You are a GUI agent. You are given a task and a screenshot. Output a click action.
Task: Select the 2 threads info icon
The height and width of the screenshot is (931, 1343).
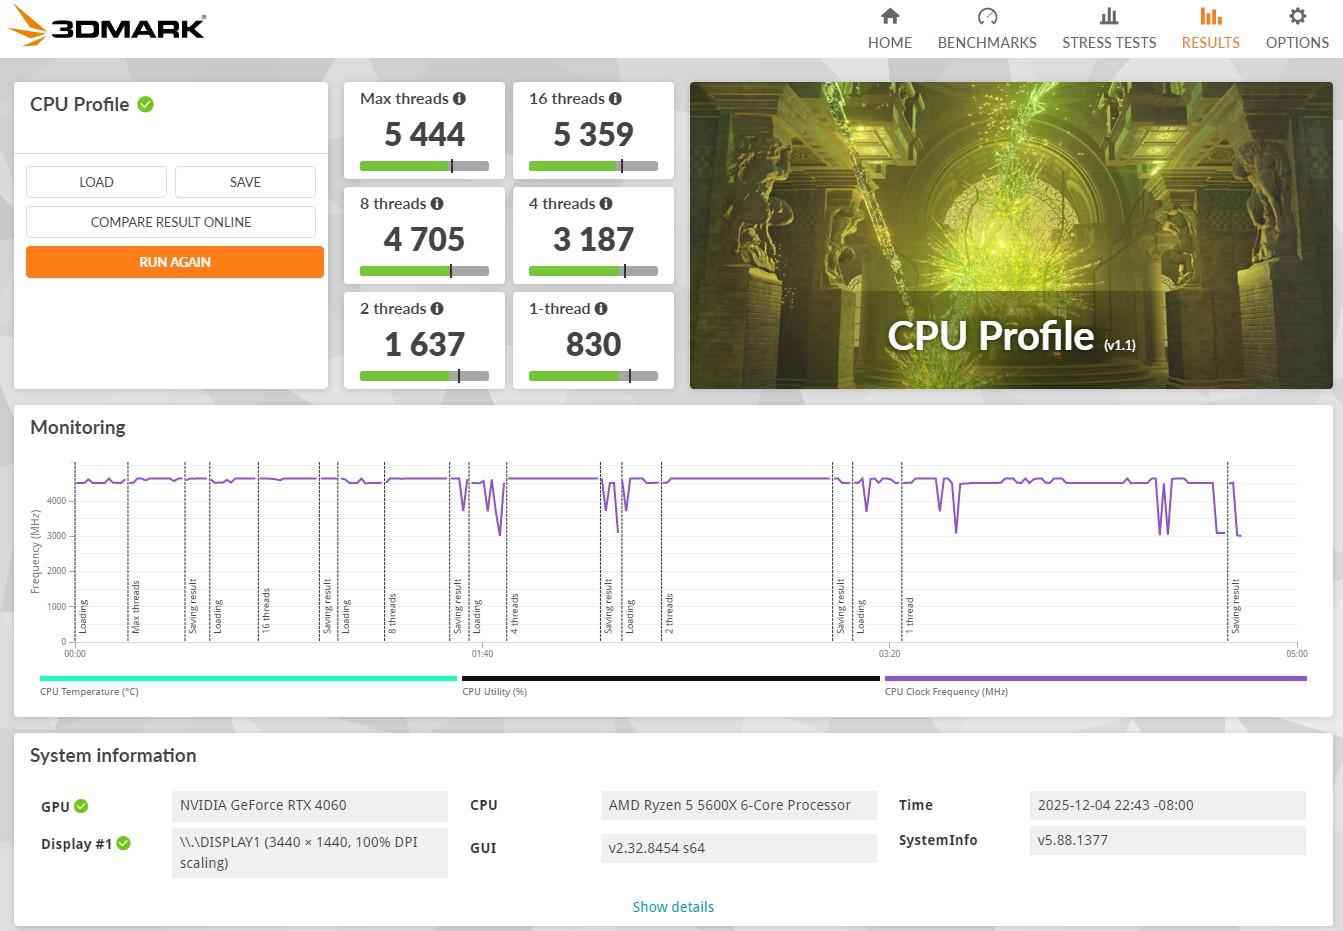click(438, 308)
